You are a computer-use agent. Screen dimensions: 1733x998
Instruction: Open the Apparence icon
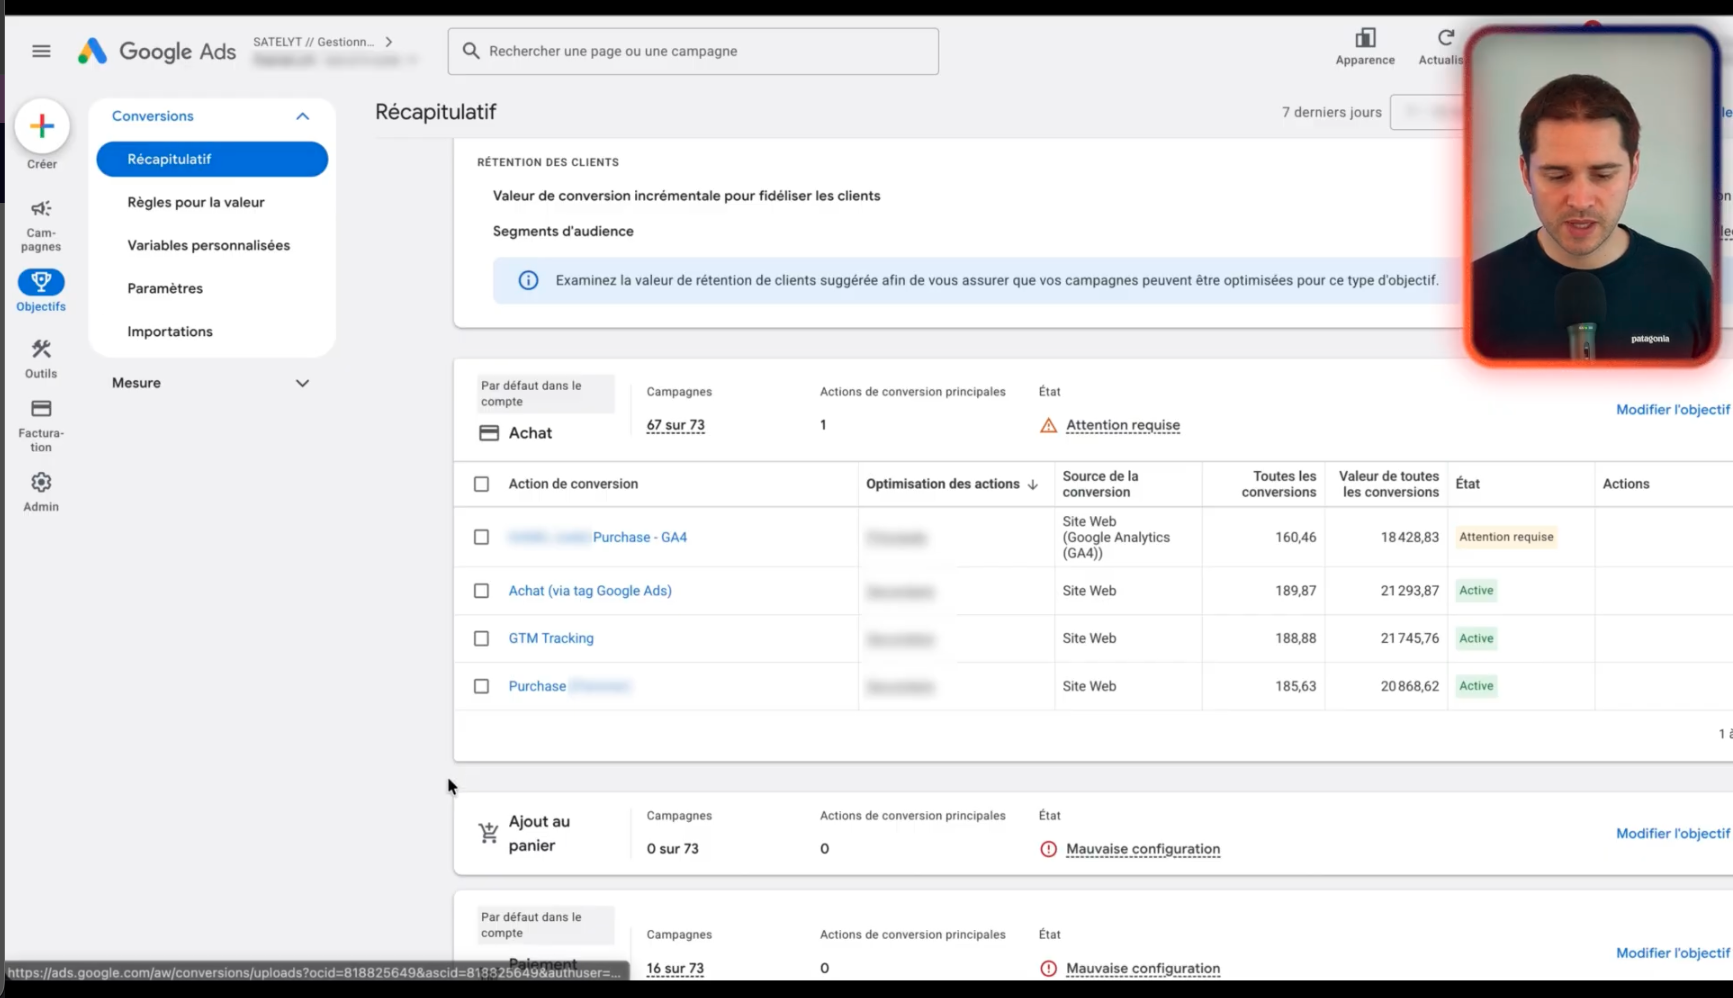coord(1365,38)
